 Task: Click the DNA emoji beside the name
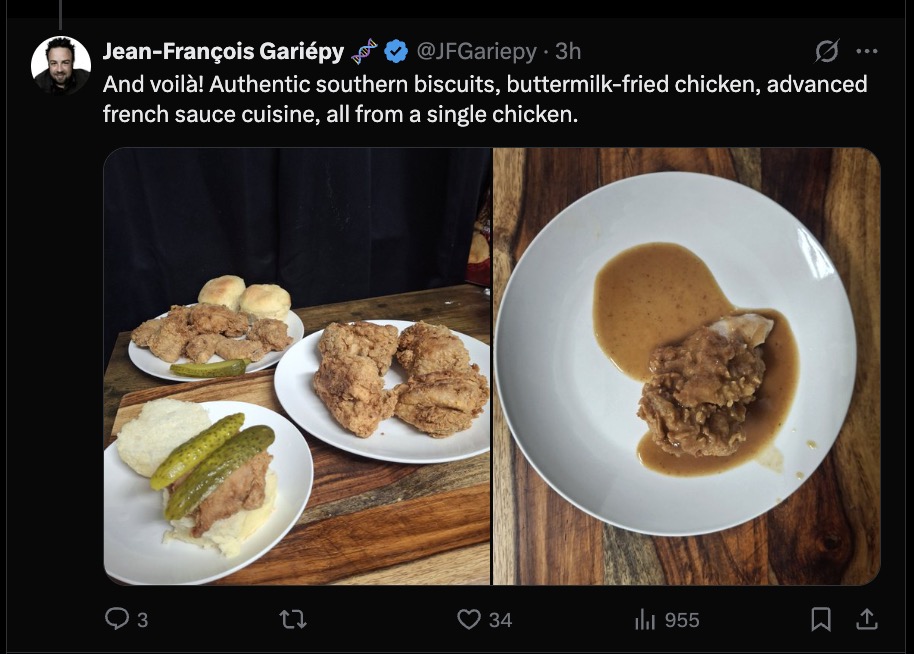365,51
